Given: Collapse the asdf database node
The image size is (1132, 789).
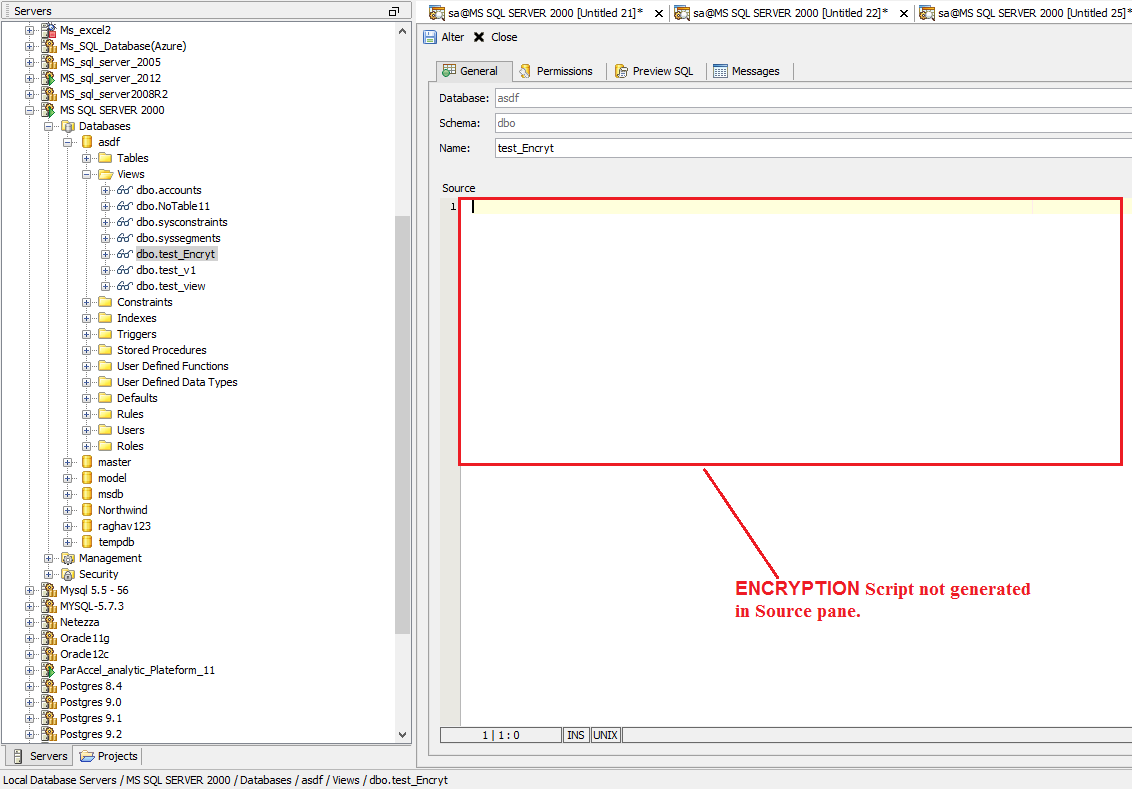Looking at the screenshot, I should [x=68, y=142].
